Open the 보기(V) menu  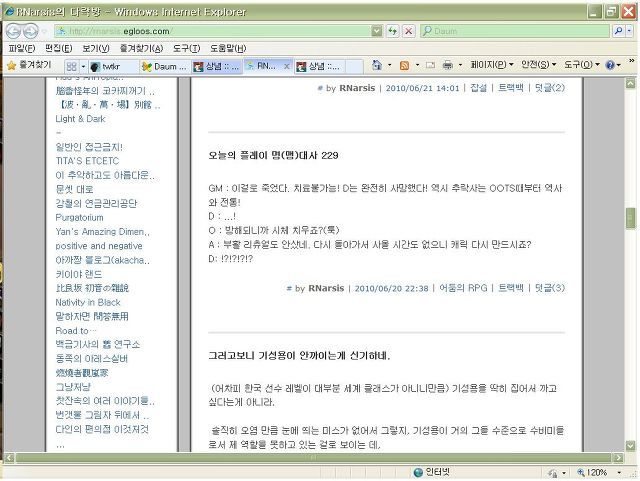[x=96, y=48]
